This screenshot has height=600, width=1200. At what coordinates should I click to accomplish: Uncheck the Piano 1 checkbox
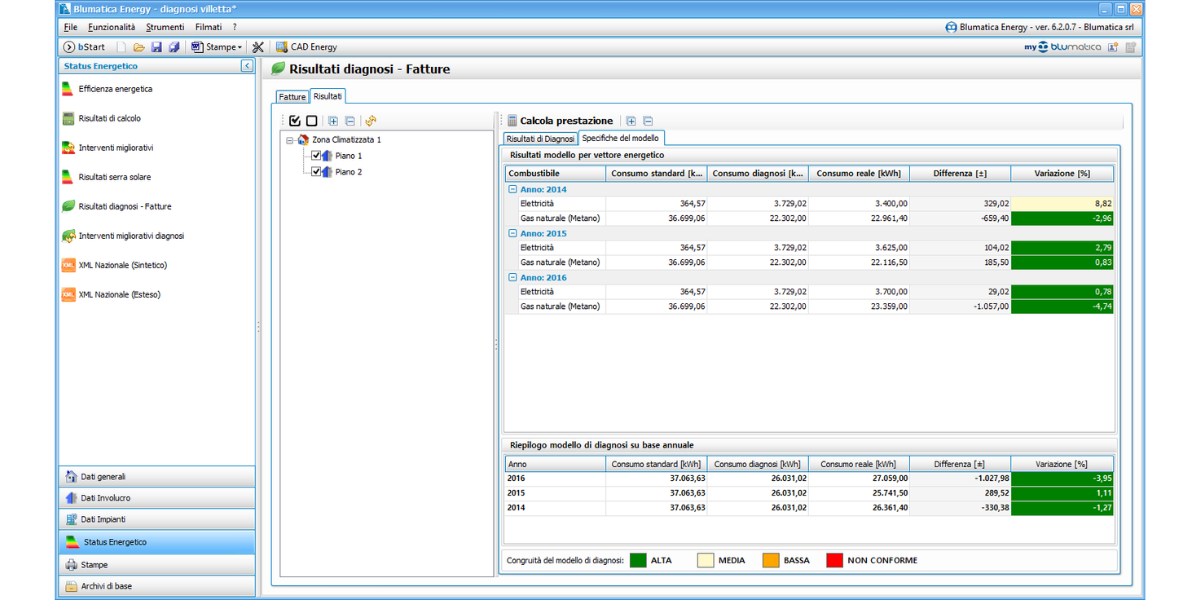click(x=316, y=156)
